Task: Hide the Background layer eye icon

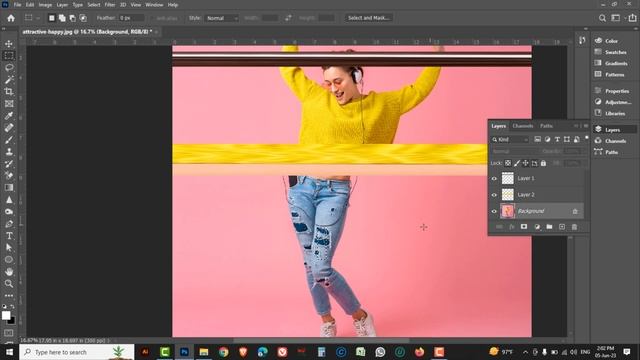Action: (494, 211)
